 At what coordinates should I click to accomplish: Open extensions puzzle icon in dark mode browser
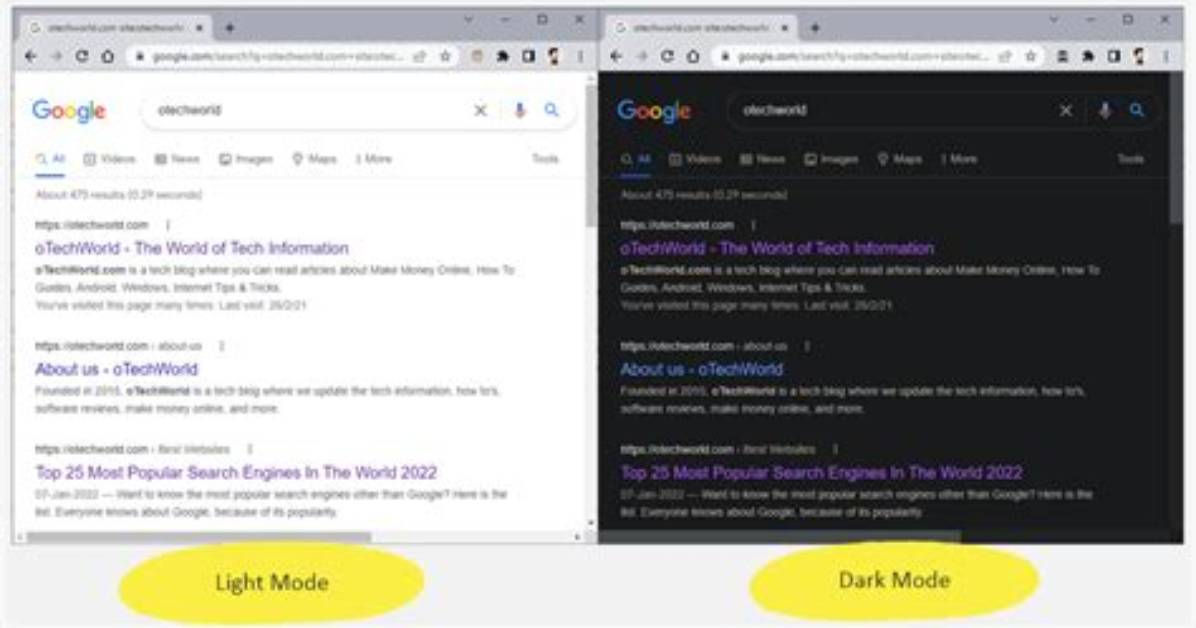pos(1088,56)
